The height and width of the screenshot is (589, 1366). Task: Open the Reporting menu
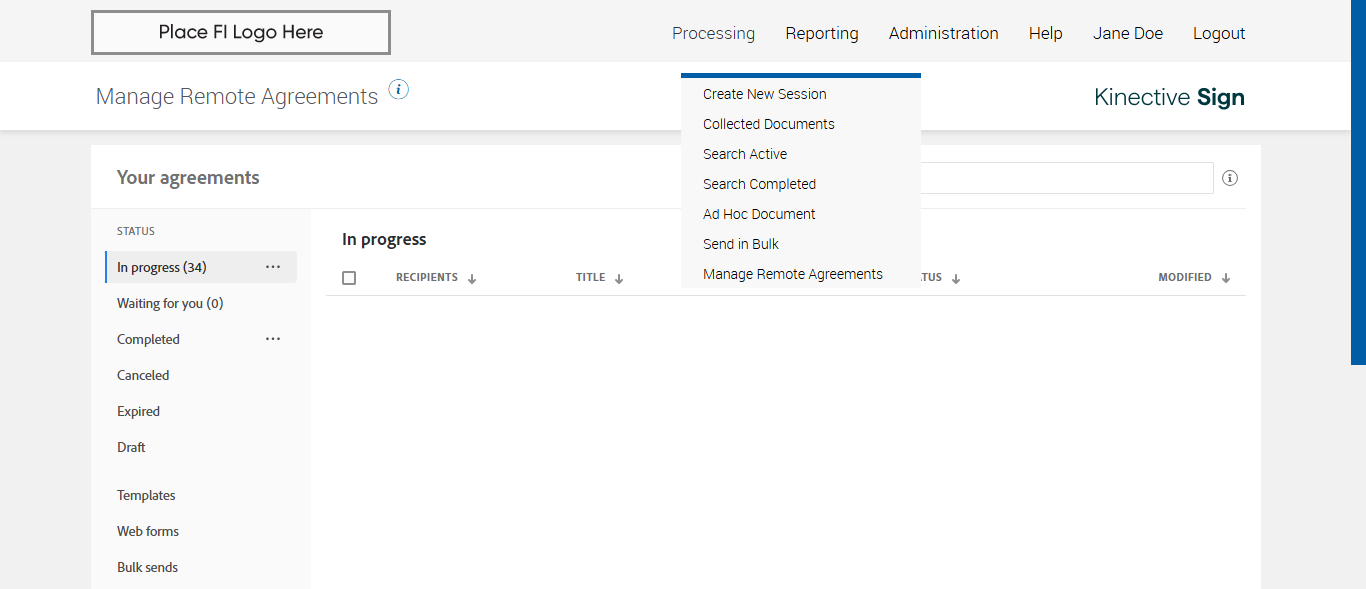pos(822,33)
